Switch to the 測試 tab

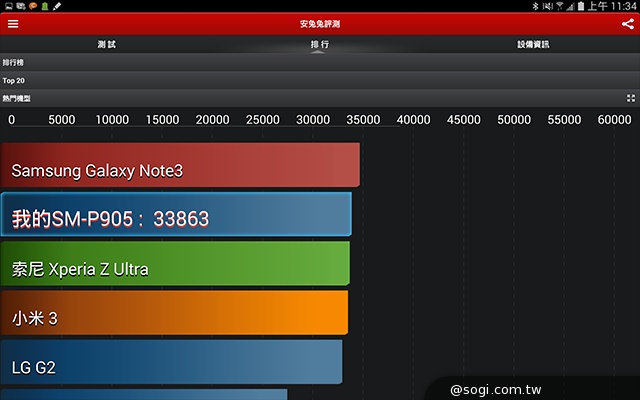pyautogui.click(x=106, y=44)
